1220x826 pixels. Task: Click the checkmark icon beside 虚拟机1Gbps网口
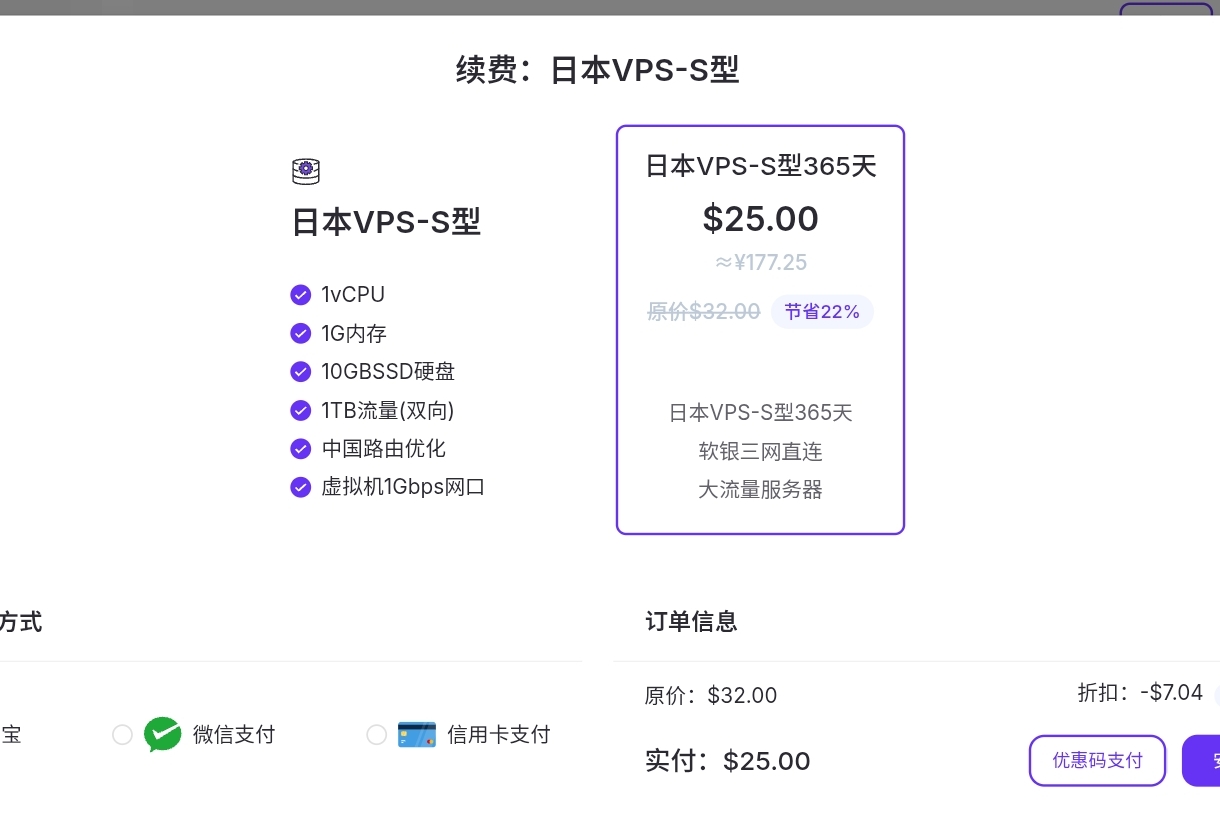click(300, 487)
